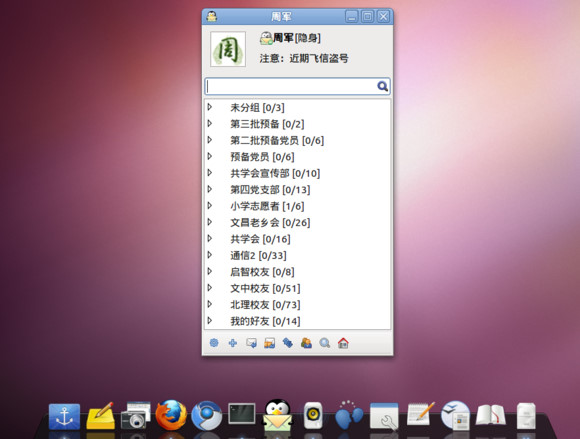Screen dimensions: 580x439
Task: Click the 注意：近期飞信盗号 signature text
Action: pyautogui.click(x=304, y=58)
